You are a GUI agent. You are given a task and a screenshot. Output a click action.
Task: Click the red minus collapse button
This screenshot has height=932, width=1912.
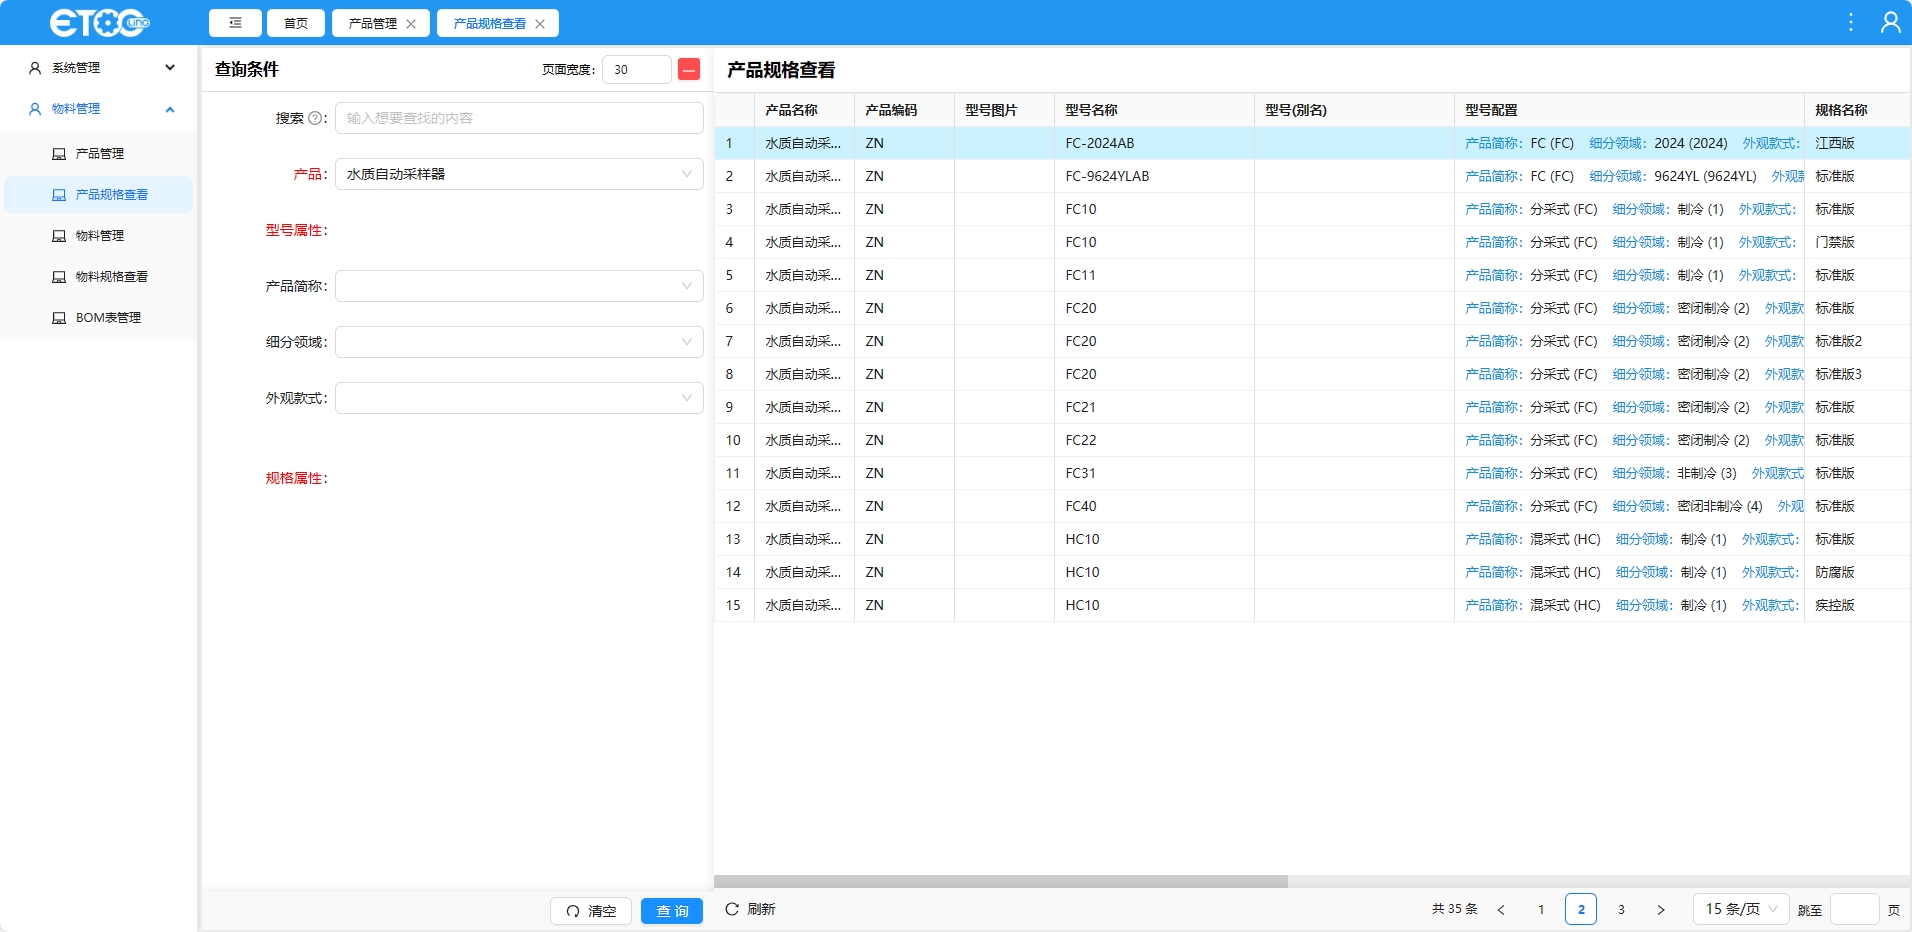(x=689, y=69)
